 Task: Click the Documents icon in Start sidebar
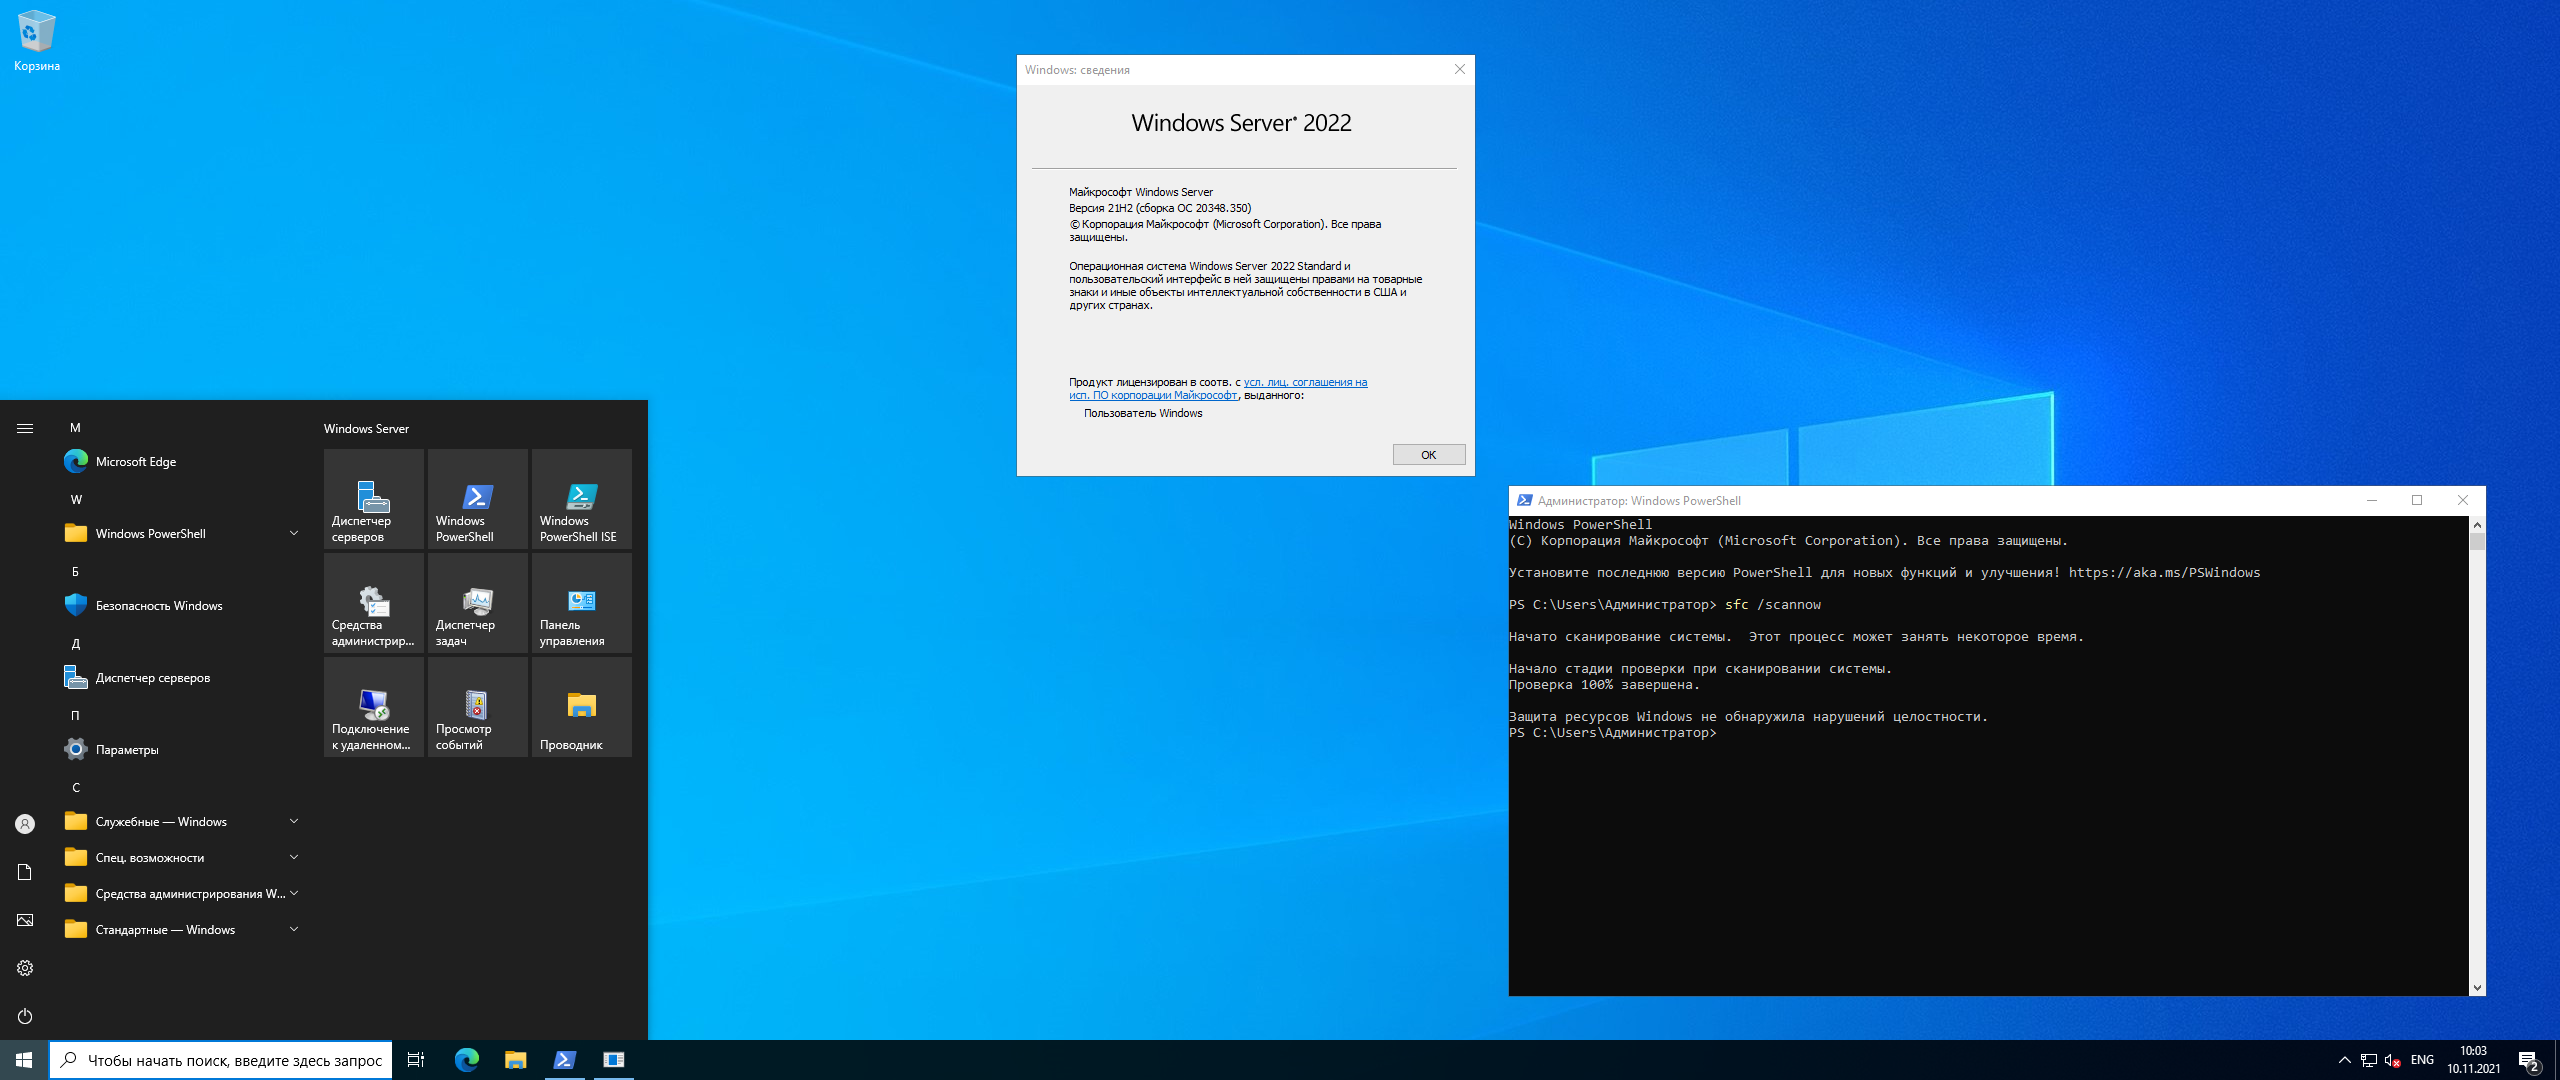coord(25,872)
